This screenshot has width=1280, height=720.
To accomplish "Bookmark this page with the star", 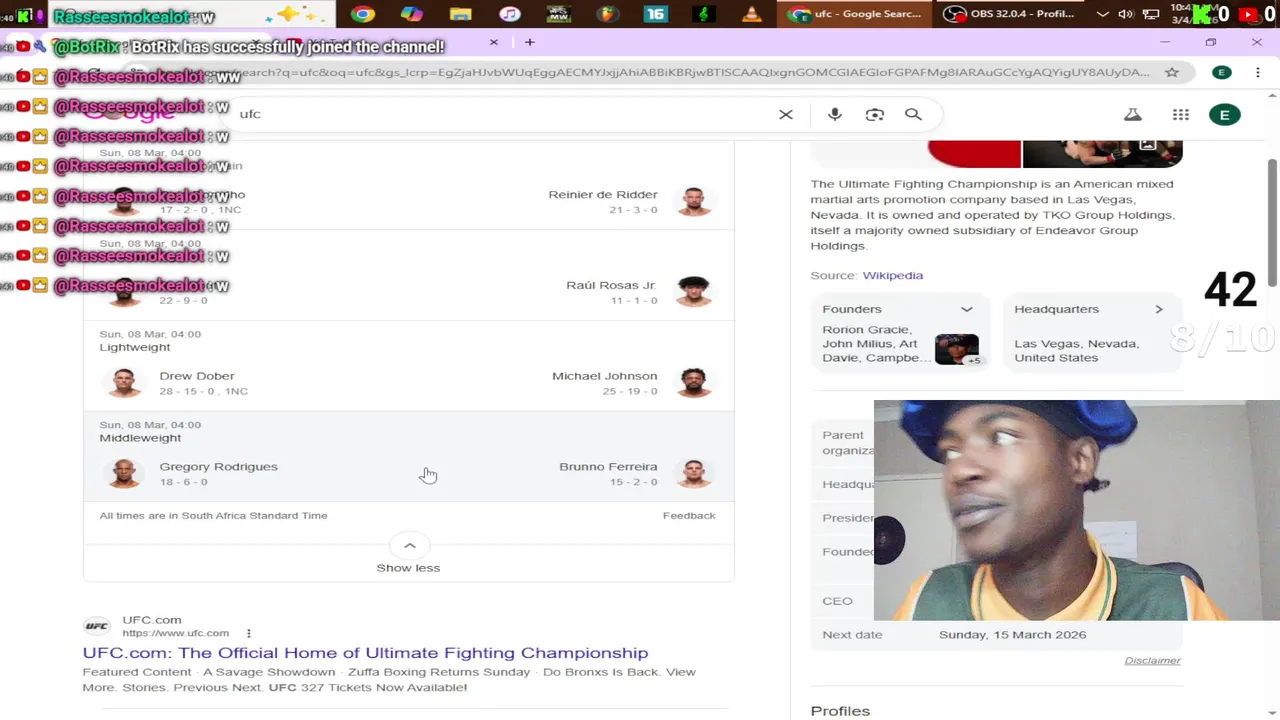I will 1172,72.
